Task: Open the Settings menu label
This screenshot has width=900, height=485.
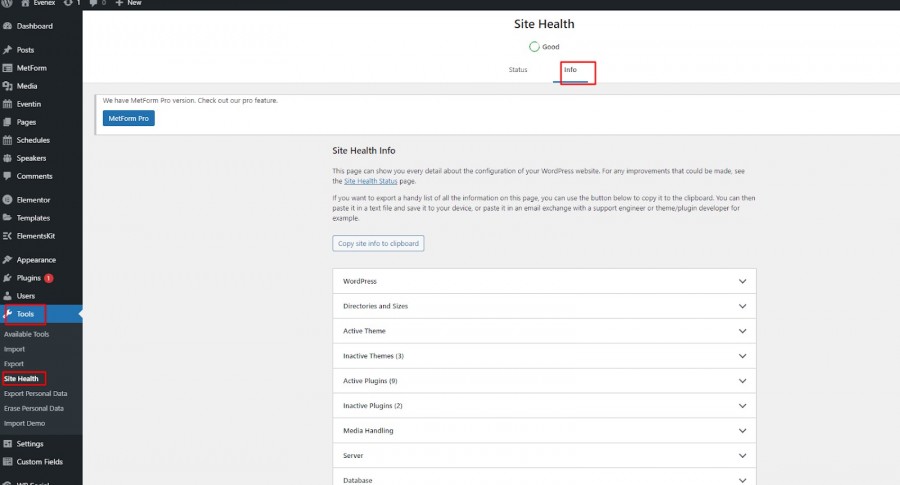Action: pyautogui.click(x=30, y=444)
